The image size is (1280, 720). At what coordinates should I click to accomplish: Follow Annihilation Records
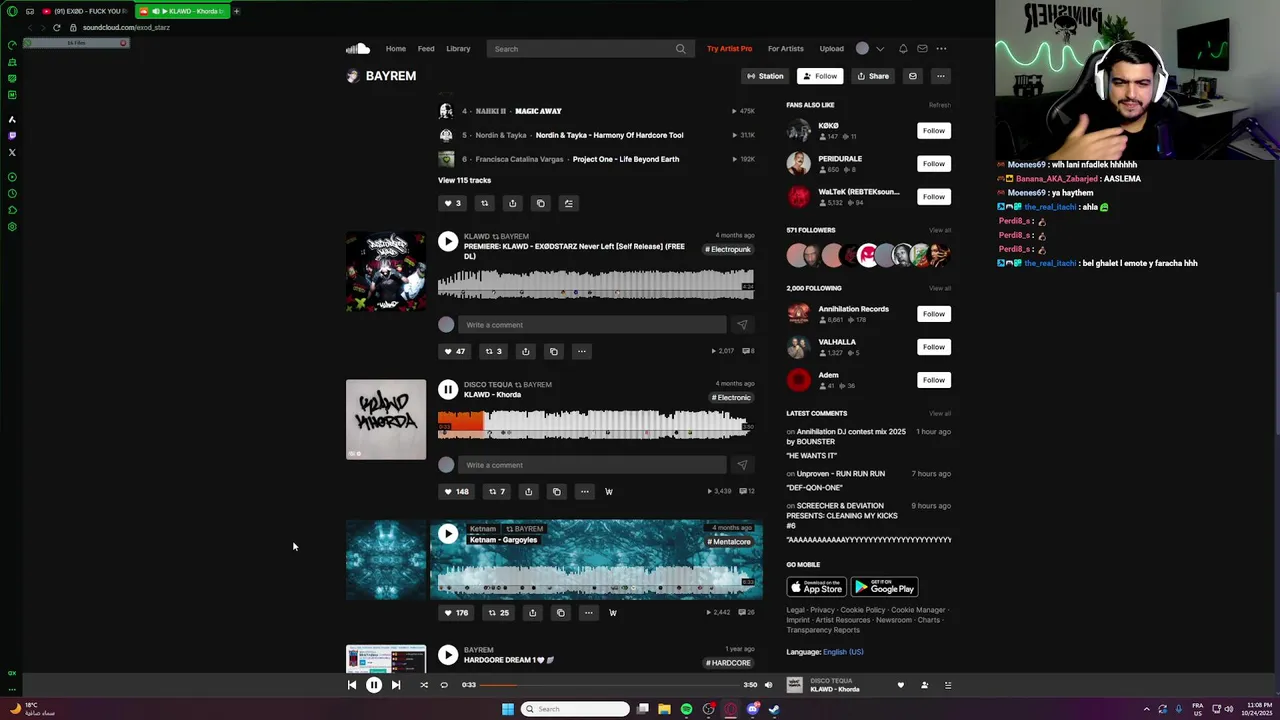click(933, 313)
